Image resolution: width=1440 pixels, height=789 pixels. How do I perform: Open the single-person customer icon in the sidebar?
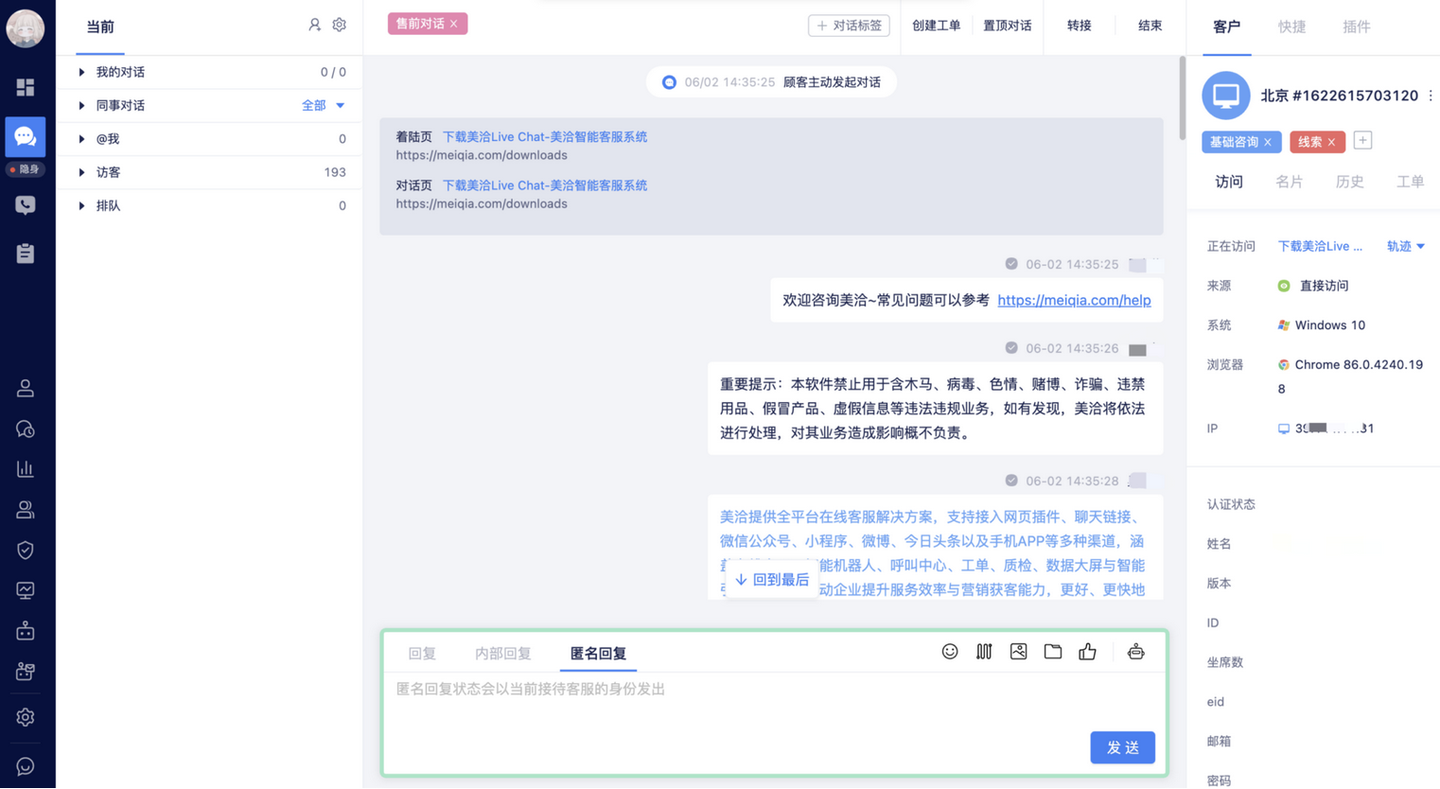[25, 388]
